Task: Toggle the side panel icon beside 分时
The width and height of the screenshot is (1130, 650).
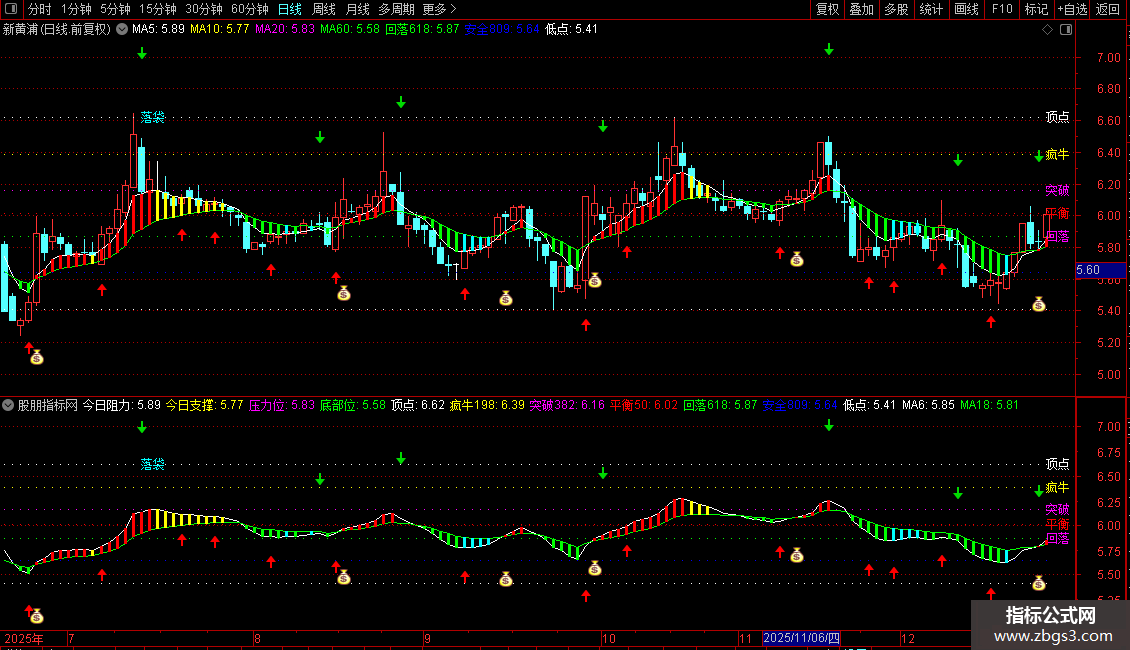Action: [11, 9]
